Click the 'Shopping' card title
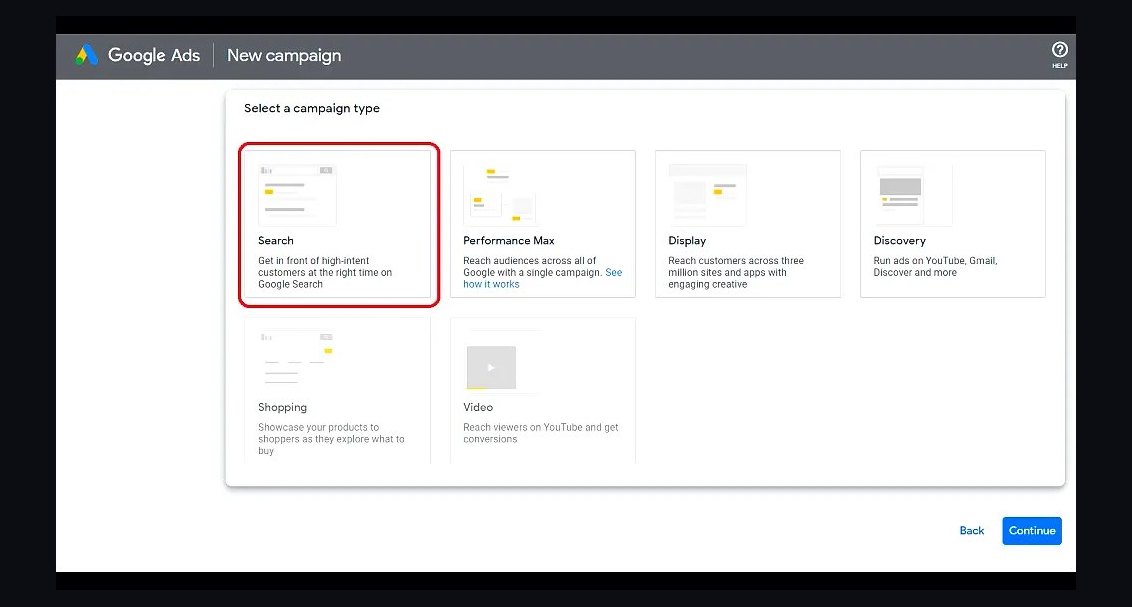This screenshot has width=1132, height=607. pos(282,407)
